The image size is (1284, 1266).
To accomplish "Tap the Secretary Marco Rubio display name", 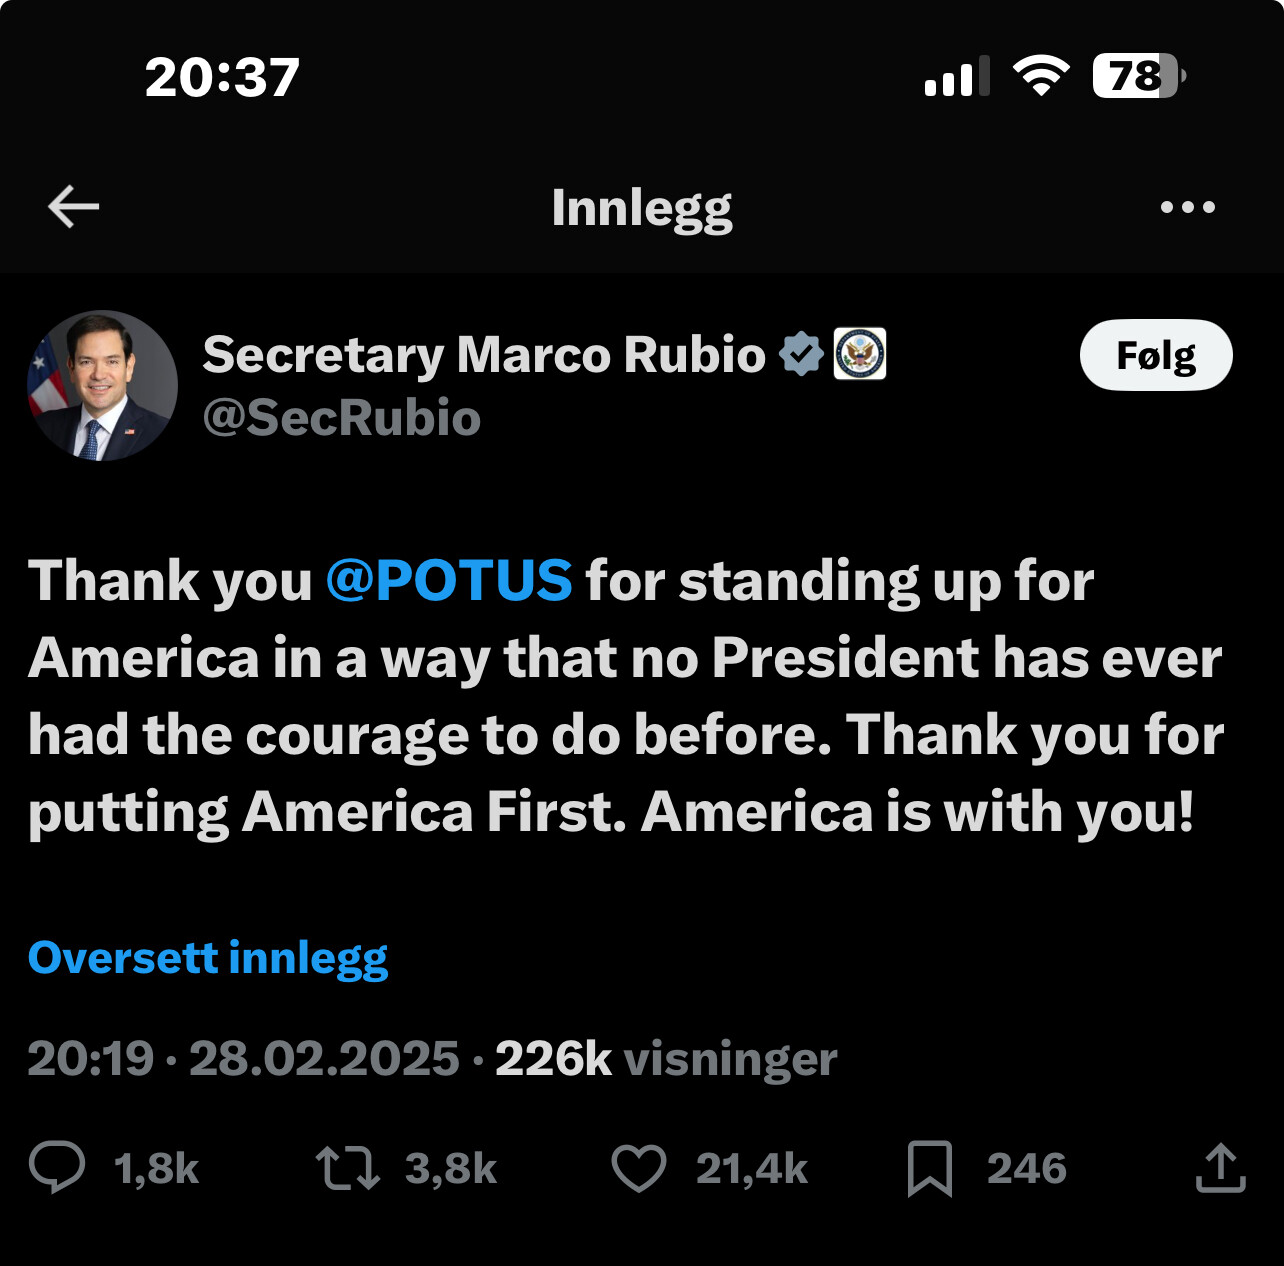I will click(484, 355).
